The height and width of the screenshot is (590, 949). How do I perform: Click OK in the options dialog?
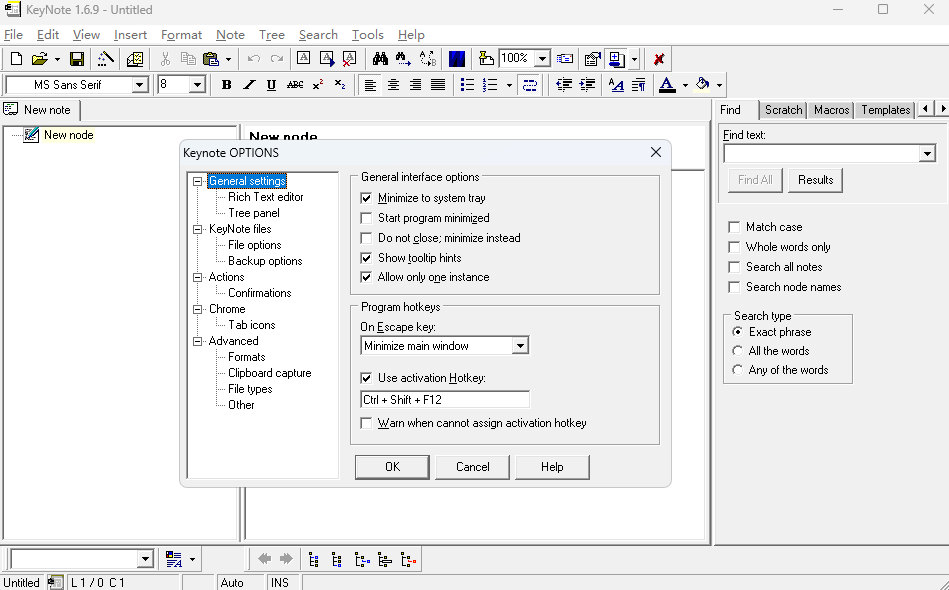coord(392,467)
